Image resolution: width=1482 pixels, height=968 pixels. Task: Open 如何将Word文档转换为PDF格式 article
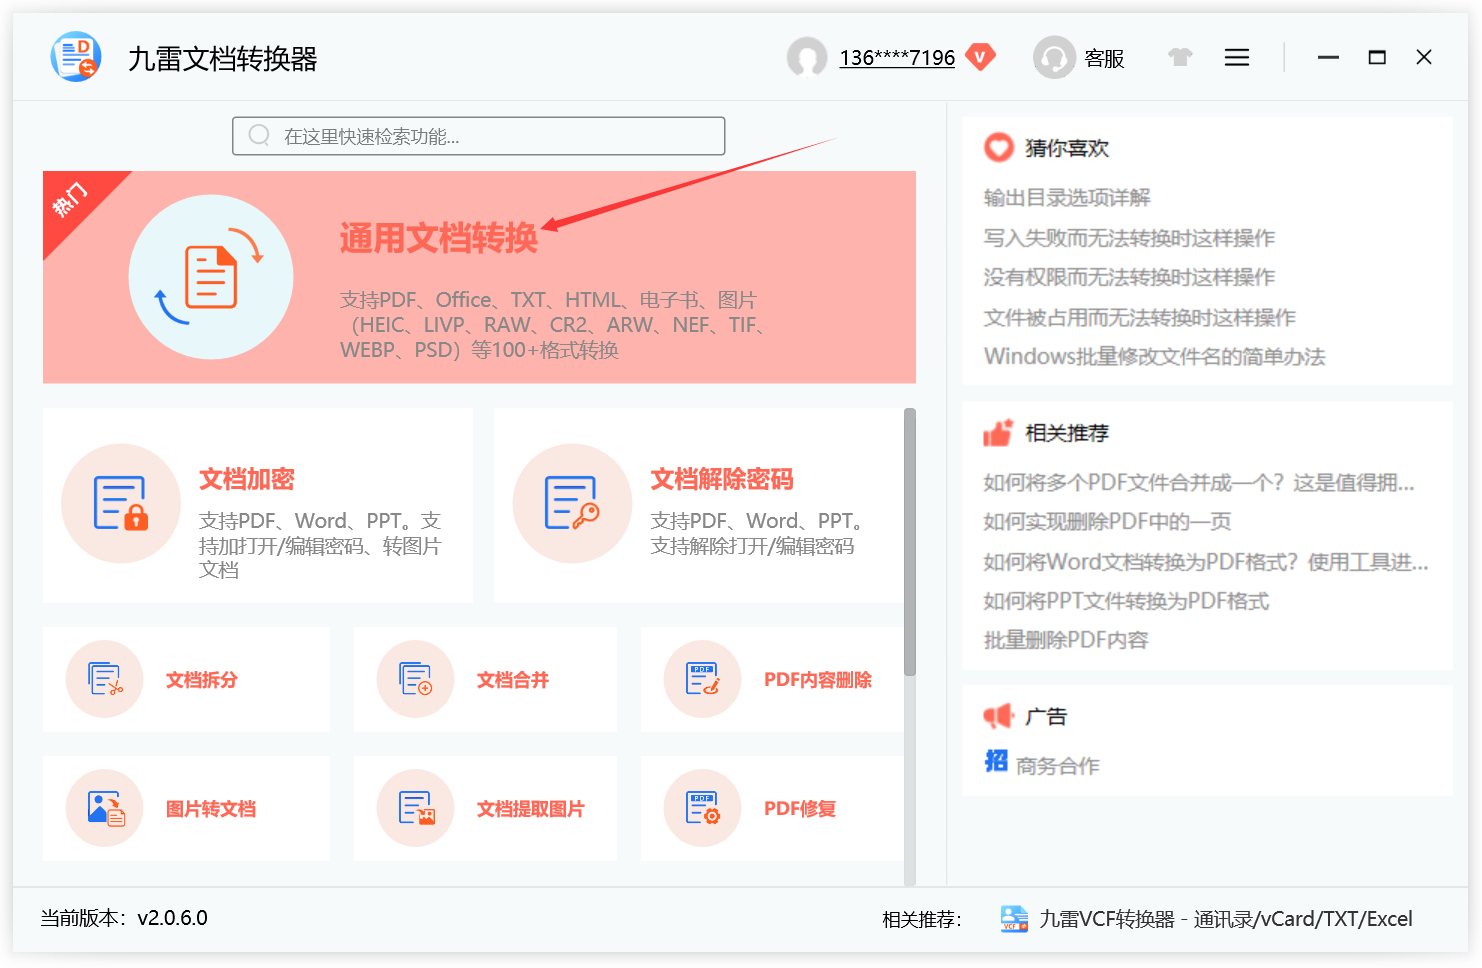coord(1206,562)
